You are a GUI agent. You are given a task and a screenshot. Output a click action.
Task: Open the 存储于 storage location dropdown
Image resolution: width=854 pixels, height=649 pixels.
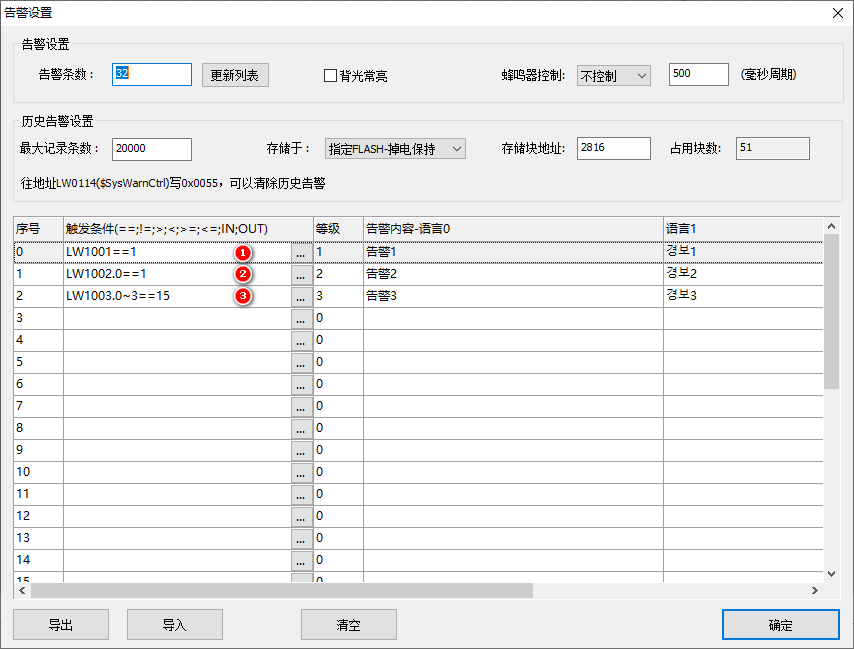click(x=396, y=149)
